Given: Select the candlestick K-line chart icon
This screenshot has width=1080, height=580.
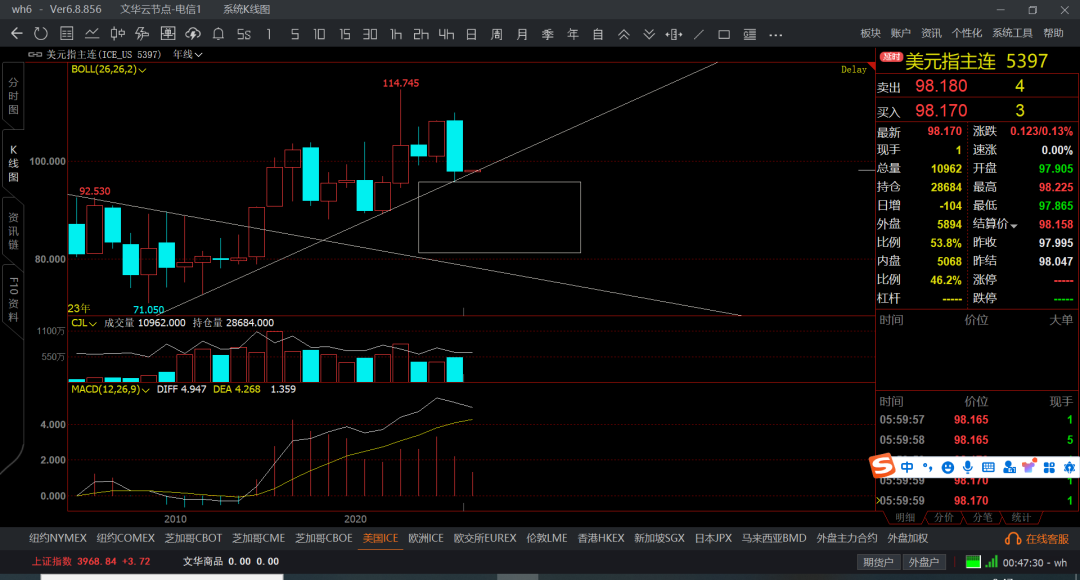Looking at the screenshot, I should [x=117, y=34].
